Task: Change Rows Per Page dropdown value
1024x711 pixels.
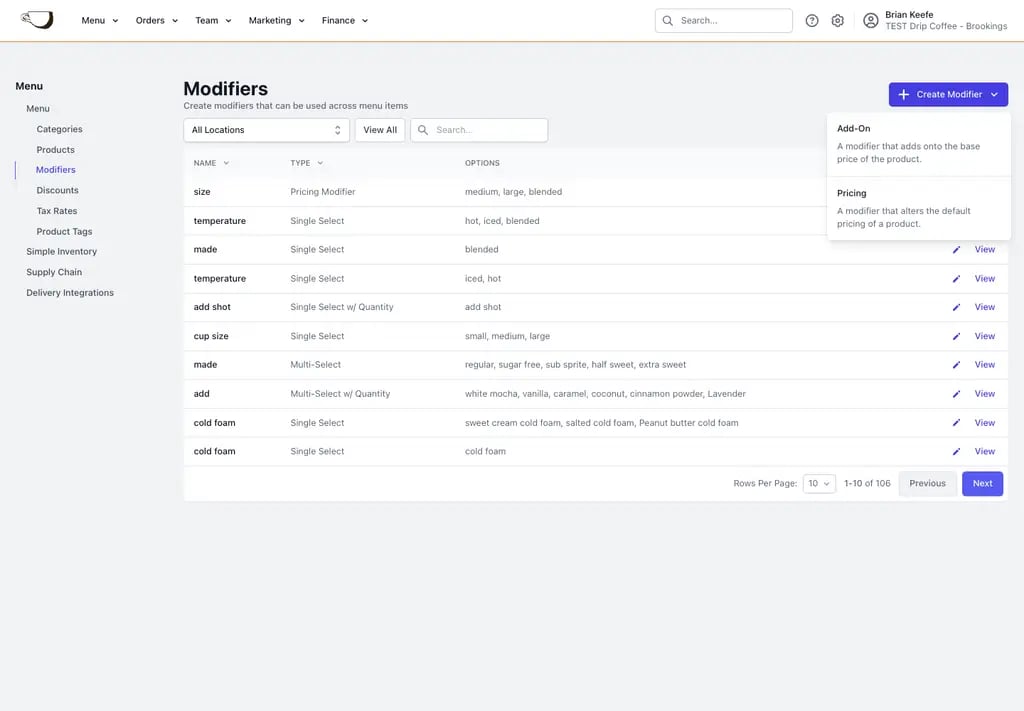Action: tap(819, 484)
